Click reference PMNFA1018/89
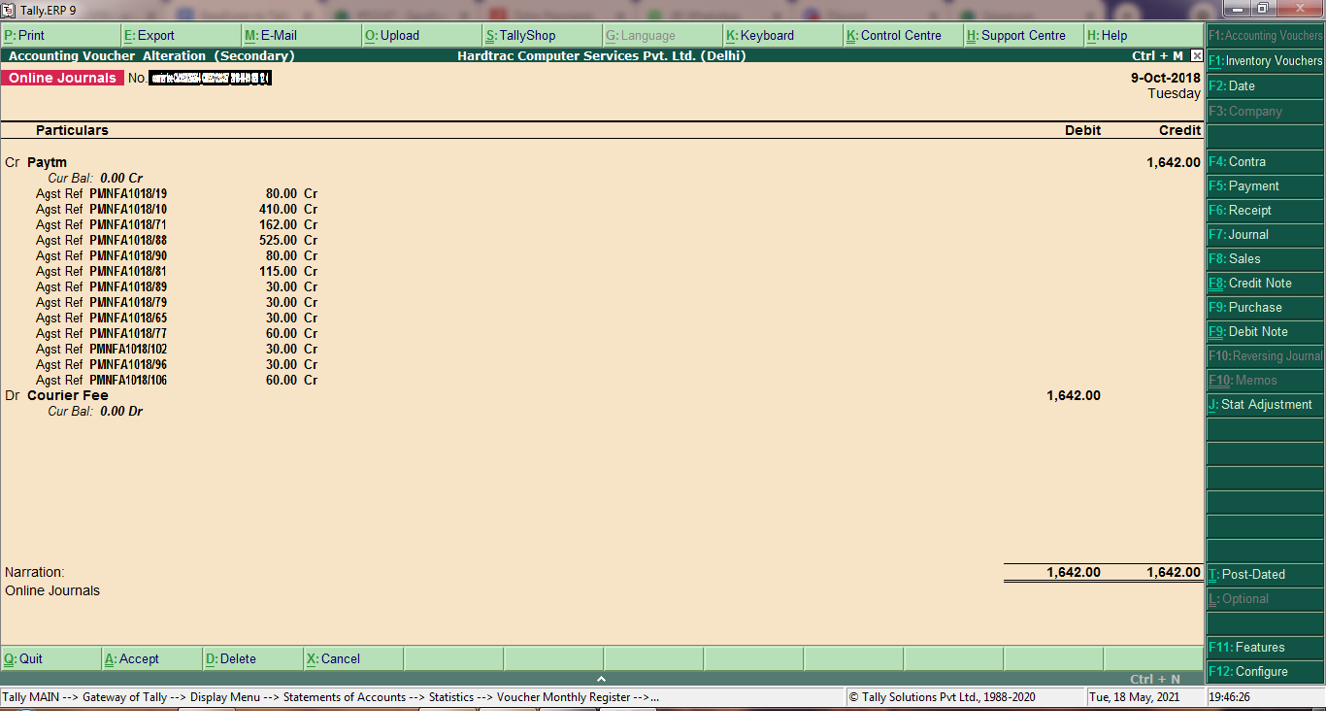Image resolution: width=1326 pixels, height=711 pixels. [x=128, y=287]
